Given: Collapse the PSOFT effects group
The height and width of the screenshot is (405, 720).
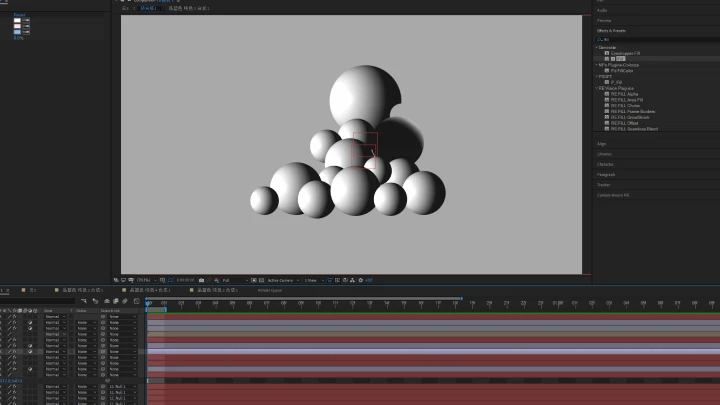Looking at the screenshot, I should [x=596, y=77].
